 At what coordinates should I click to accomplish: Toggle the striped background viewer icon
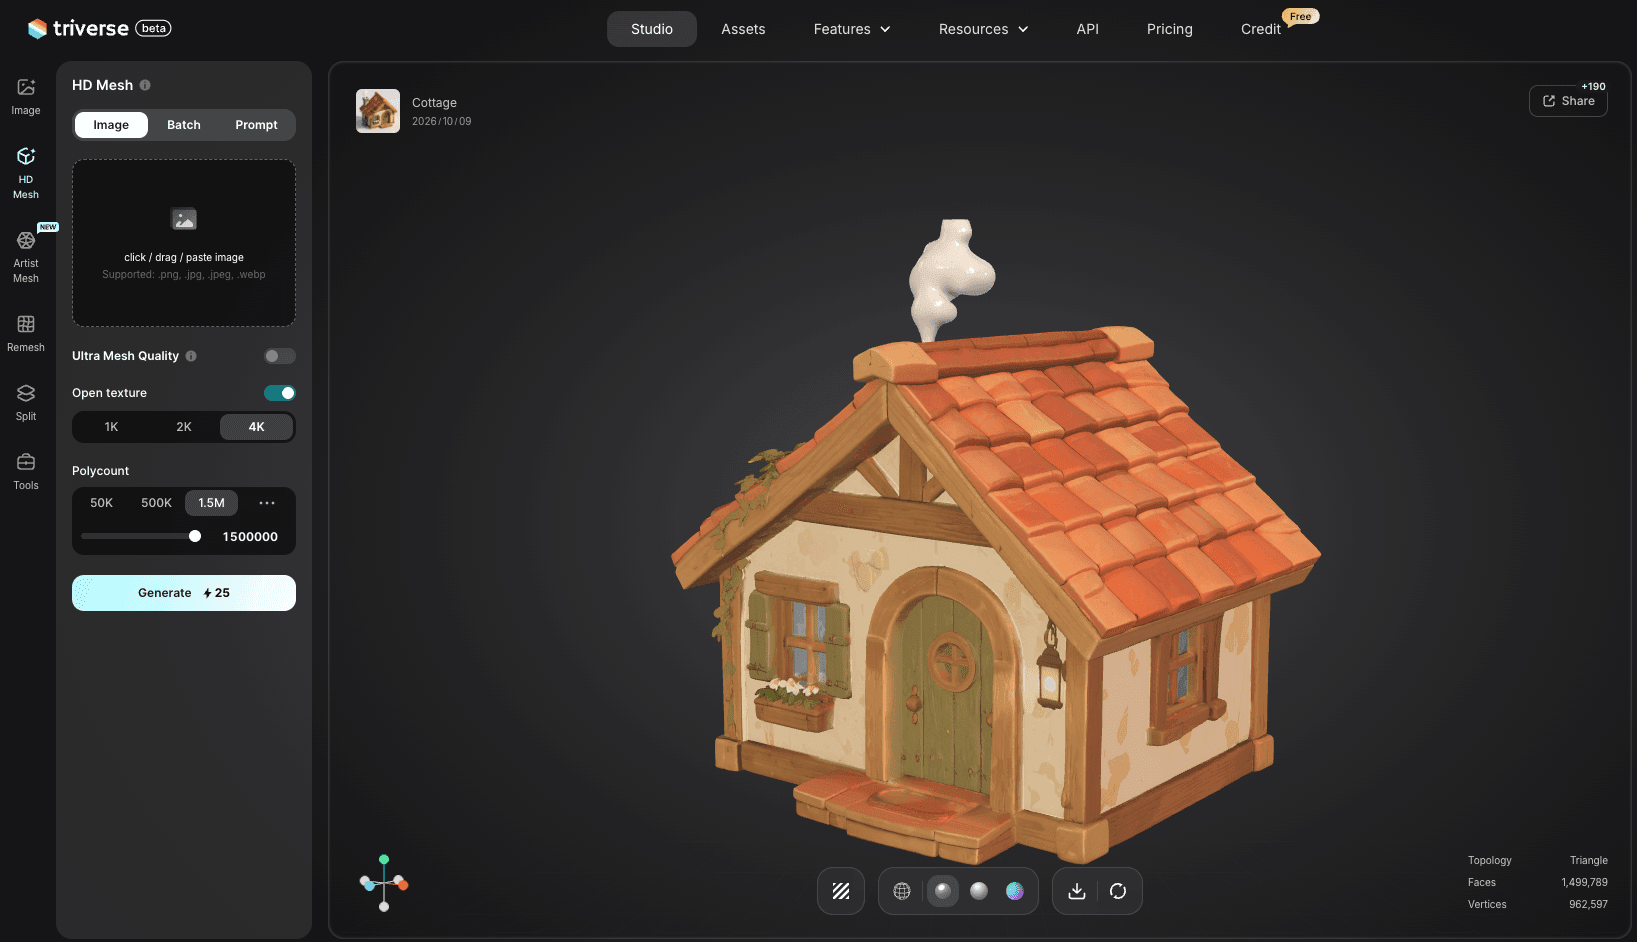pyautogui.click(x=841, y=891)
